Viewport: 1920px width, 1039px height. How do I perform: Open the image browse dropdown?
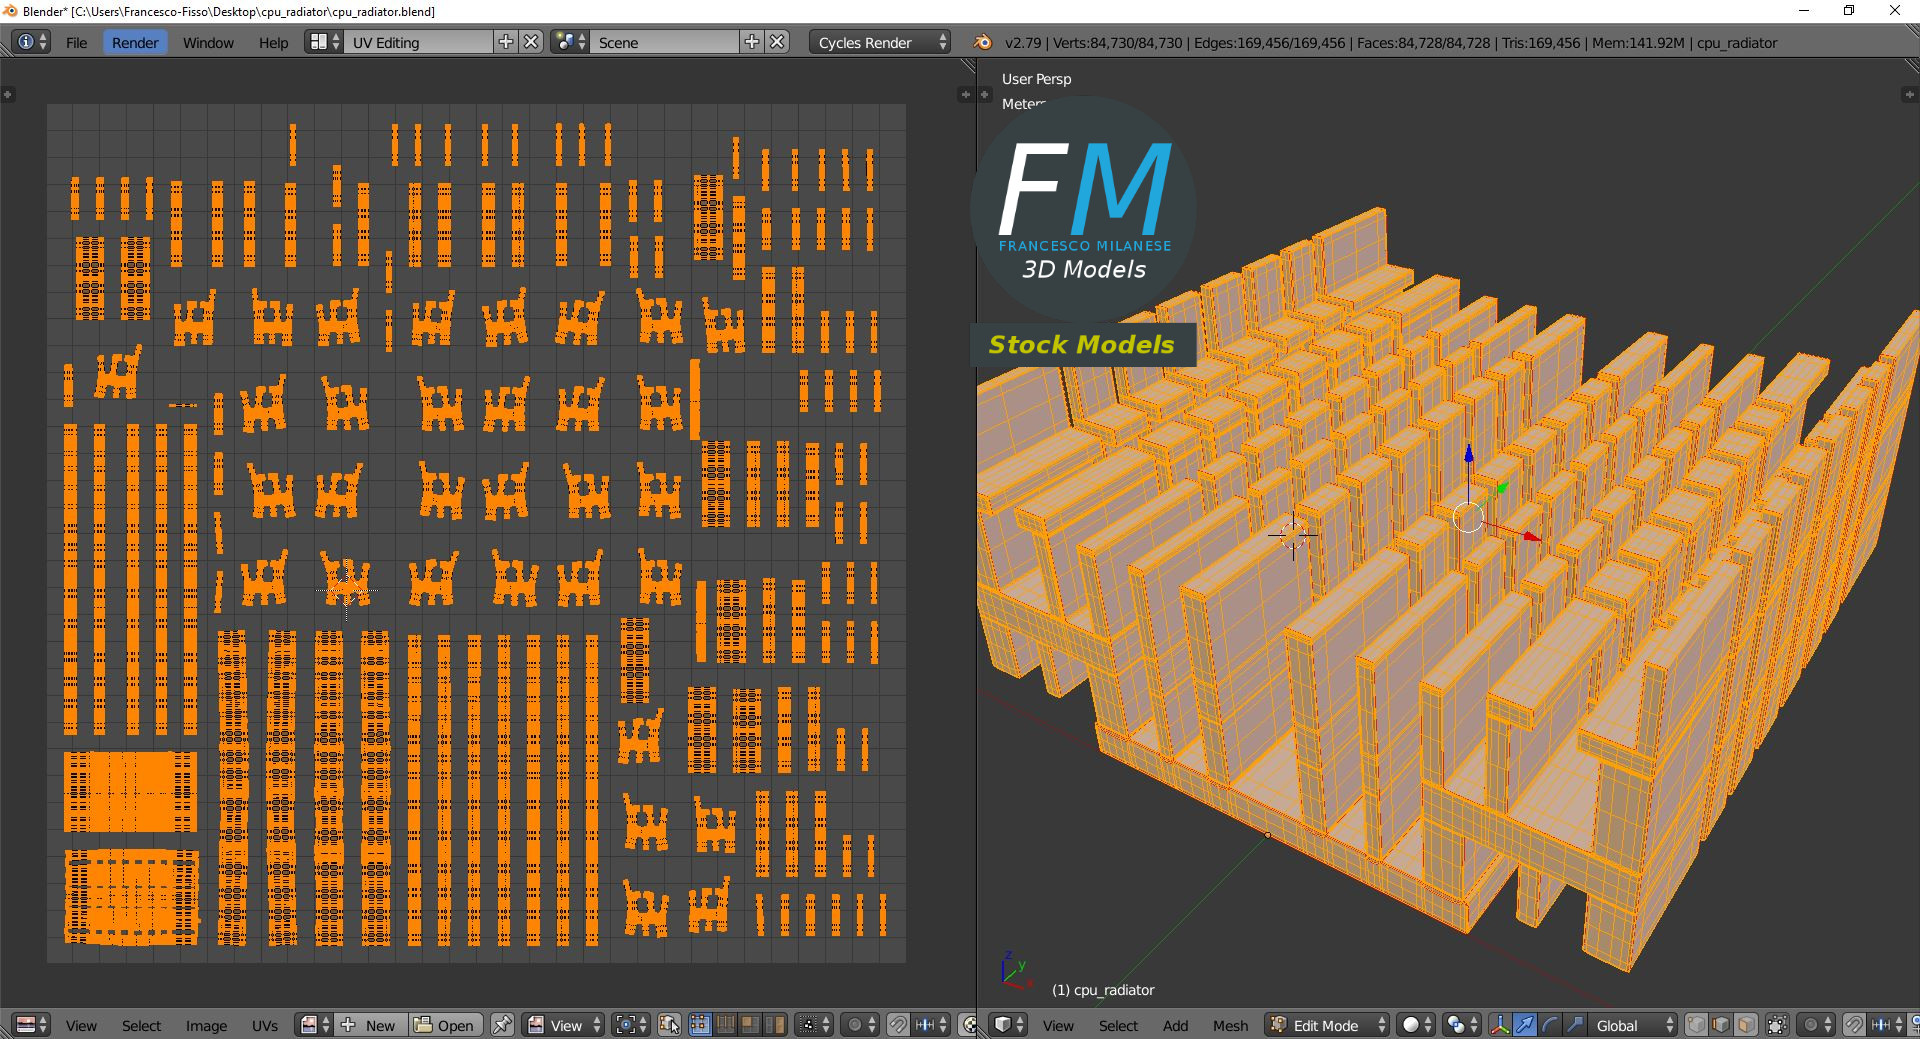pyautogui.click(x=314, y=1025)
